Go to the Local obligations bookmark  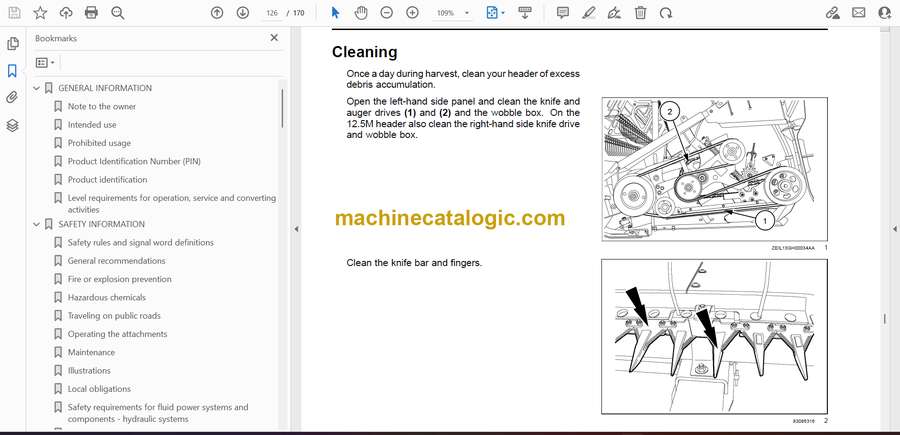(99, 389)
